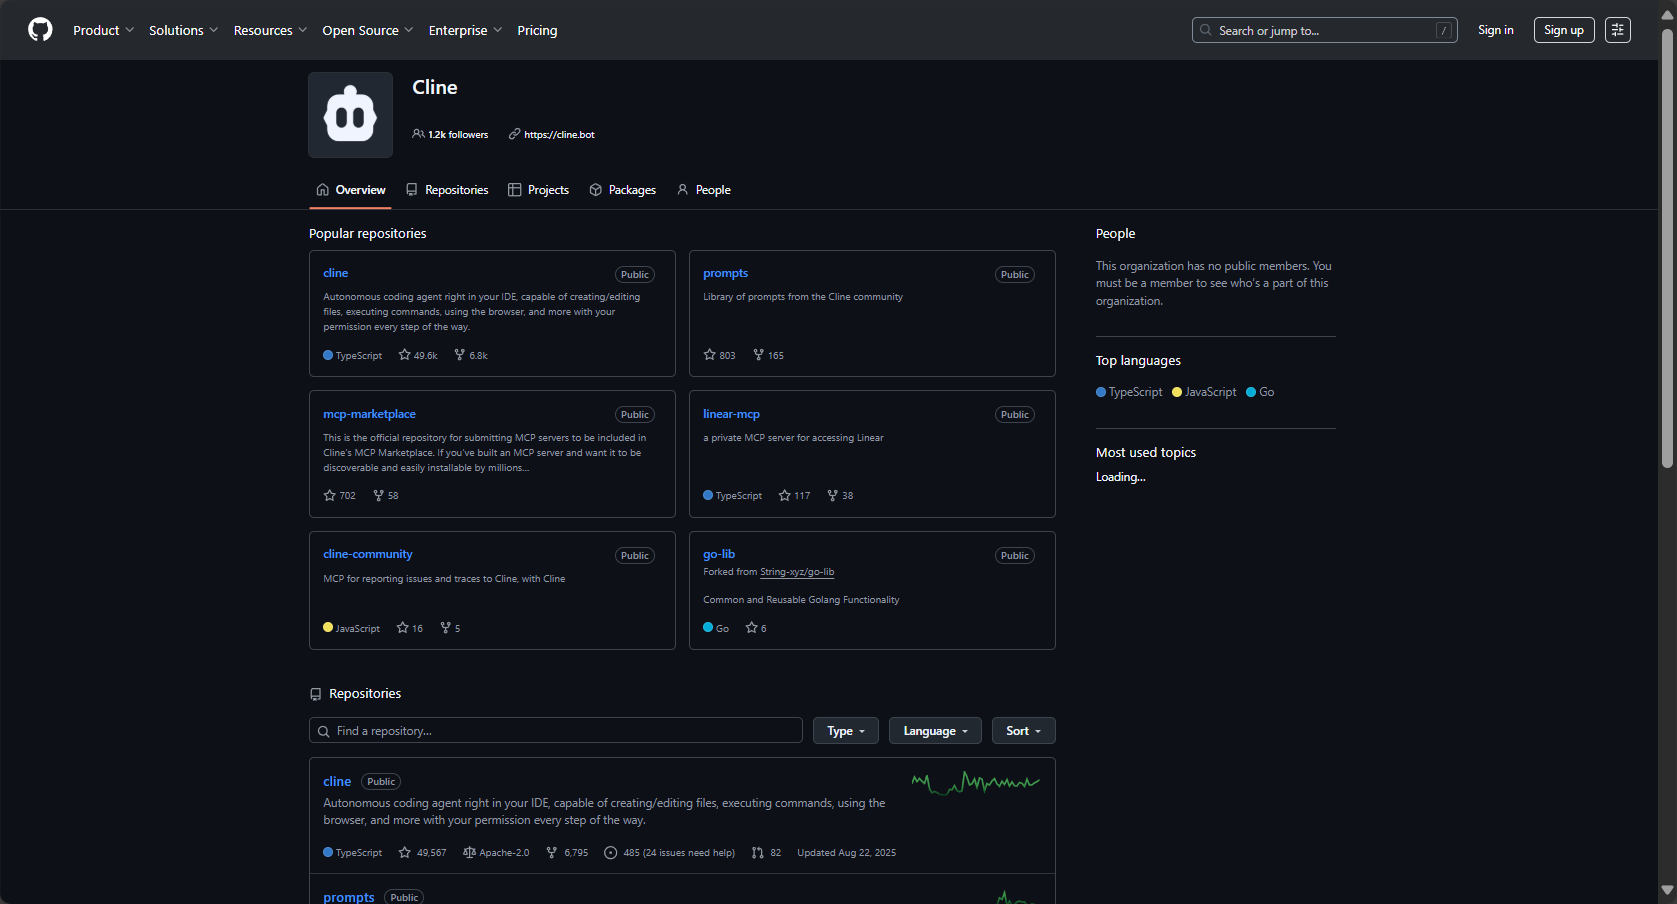
Task: Click stars 117 on linear-mcp card
Action: (794, 495)
